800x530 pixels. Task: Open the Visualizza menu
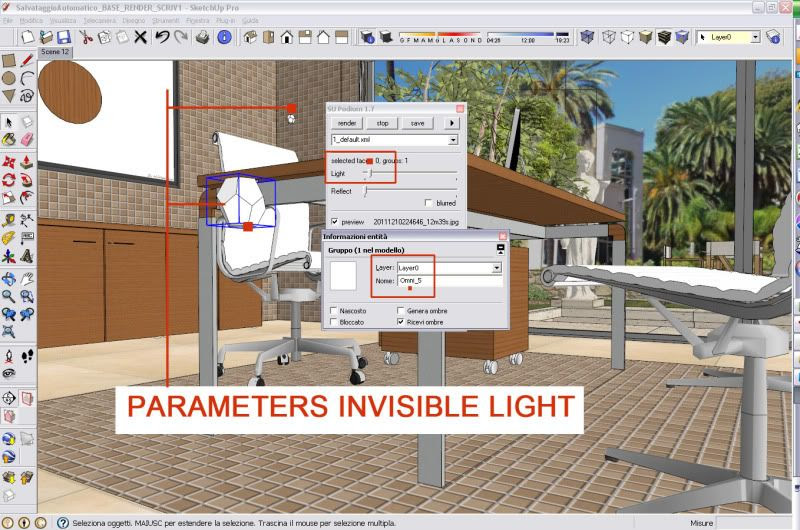(x=63, y=20)
